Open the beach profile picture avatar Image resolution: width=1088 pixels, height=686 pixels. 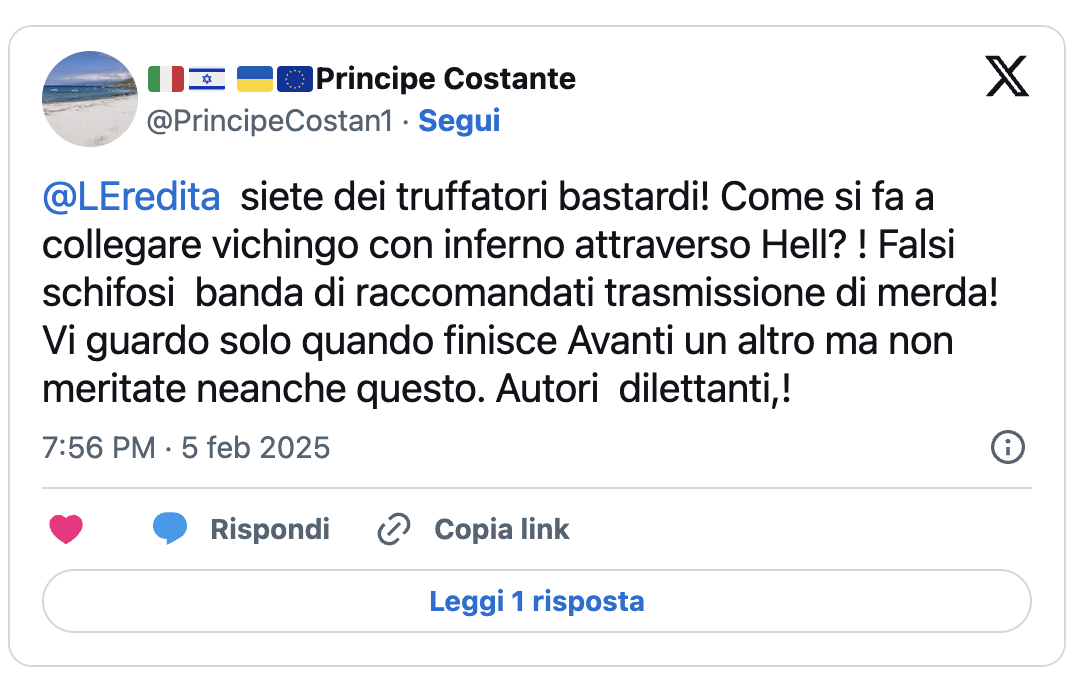tap(90, 99)
